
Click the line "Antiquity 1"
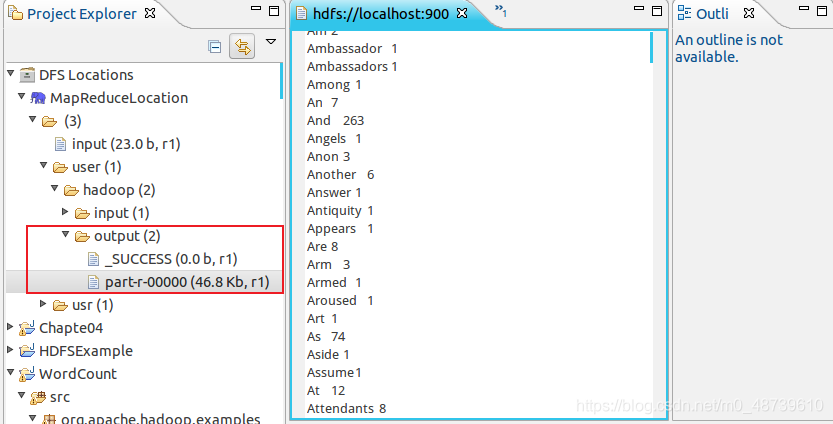click(x=340, y=211)
